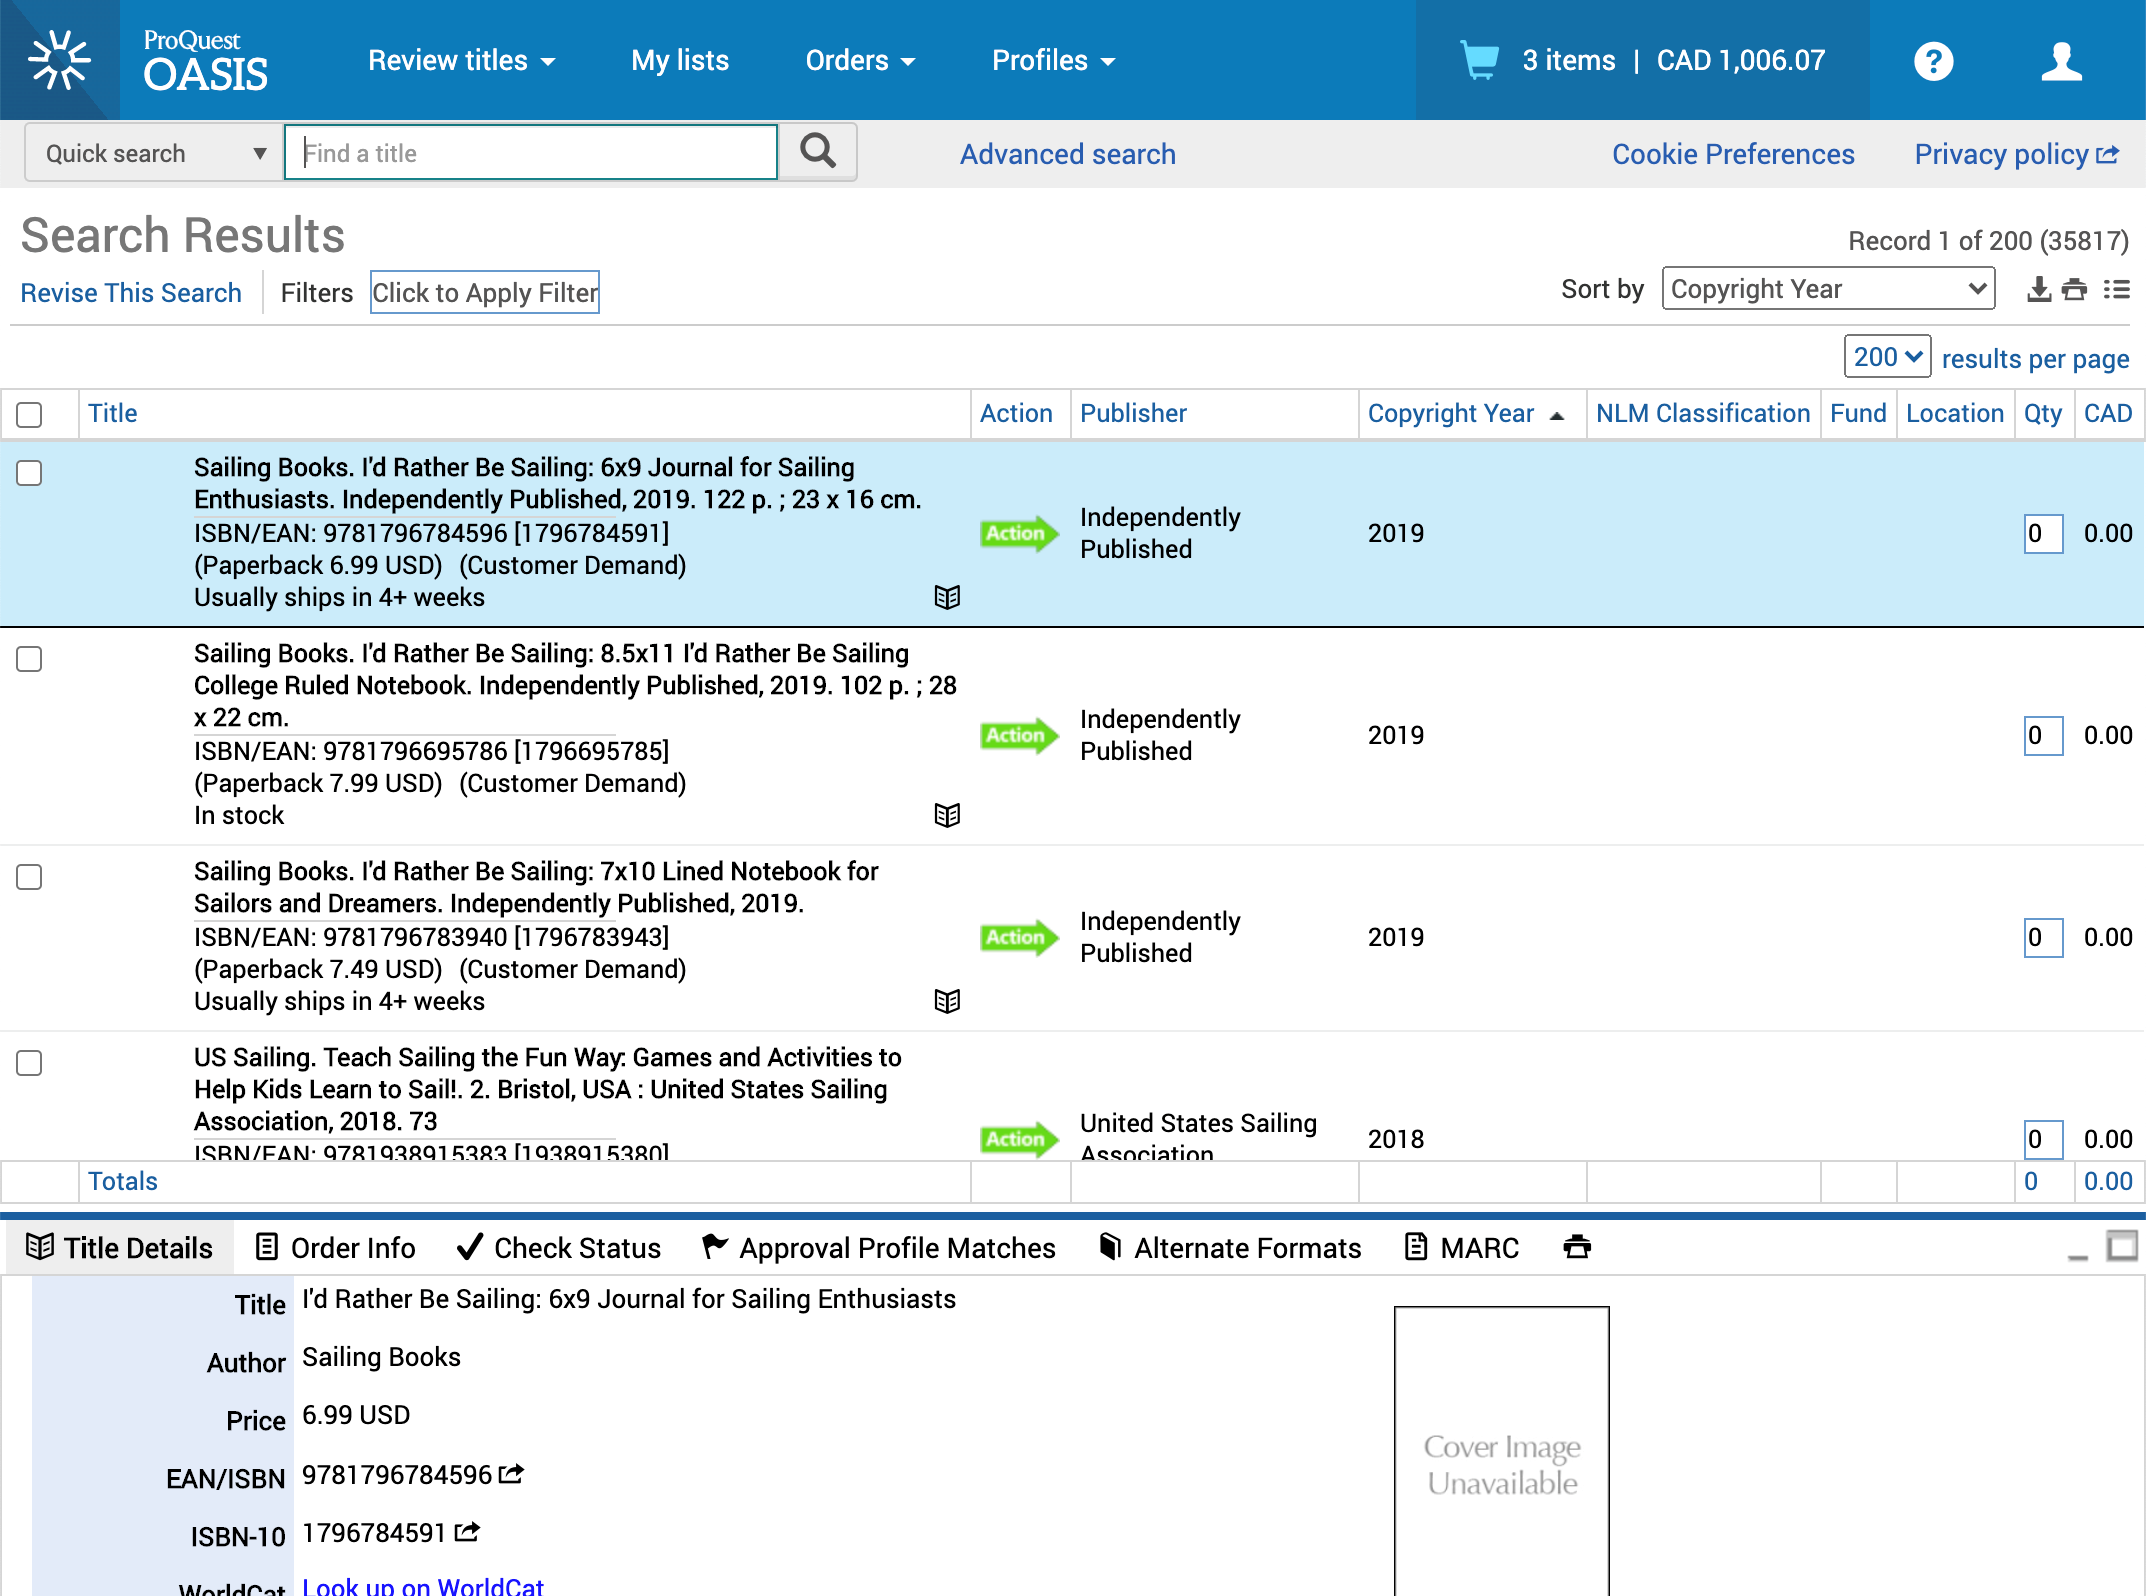Check the 8.5x11 College Ruled Notebook row

point(29,659)
